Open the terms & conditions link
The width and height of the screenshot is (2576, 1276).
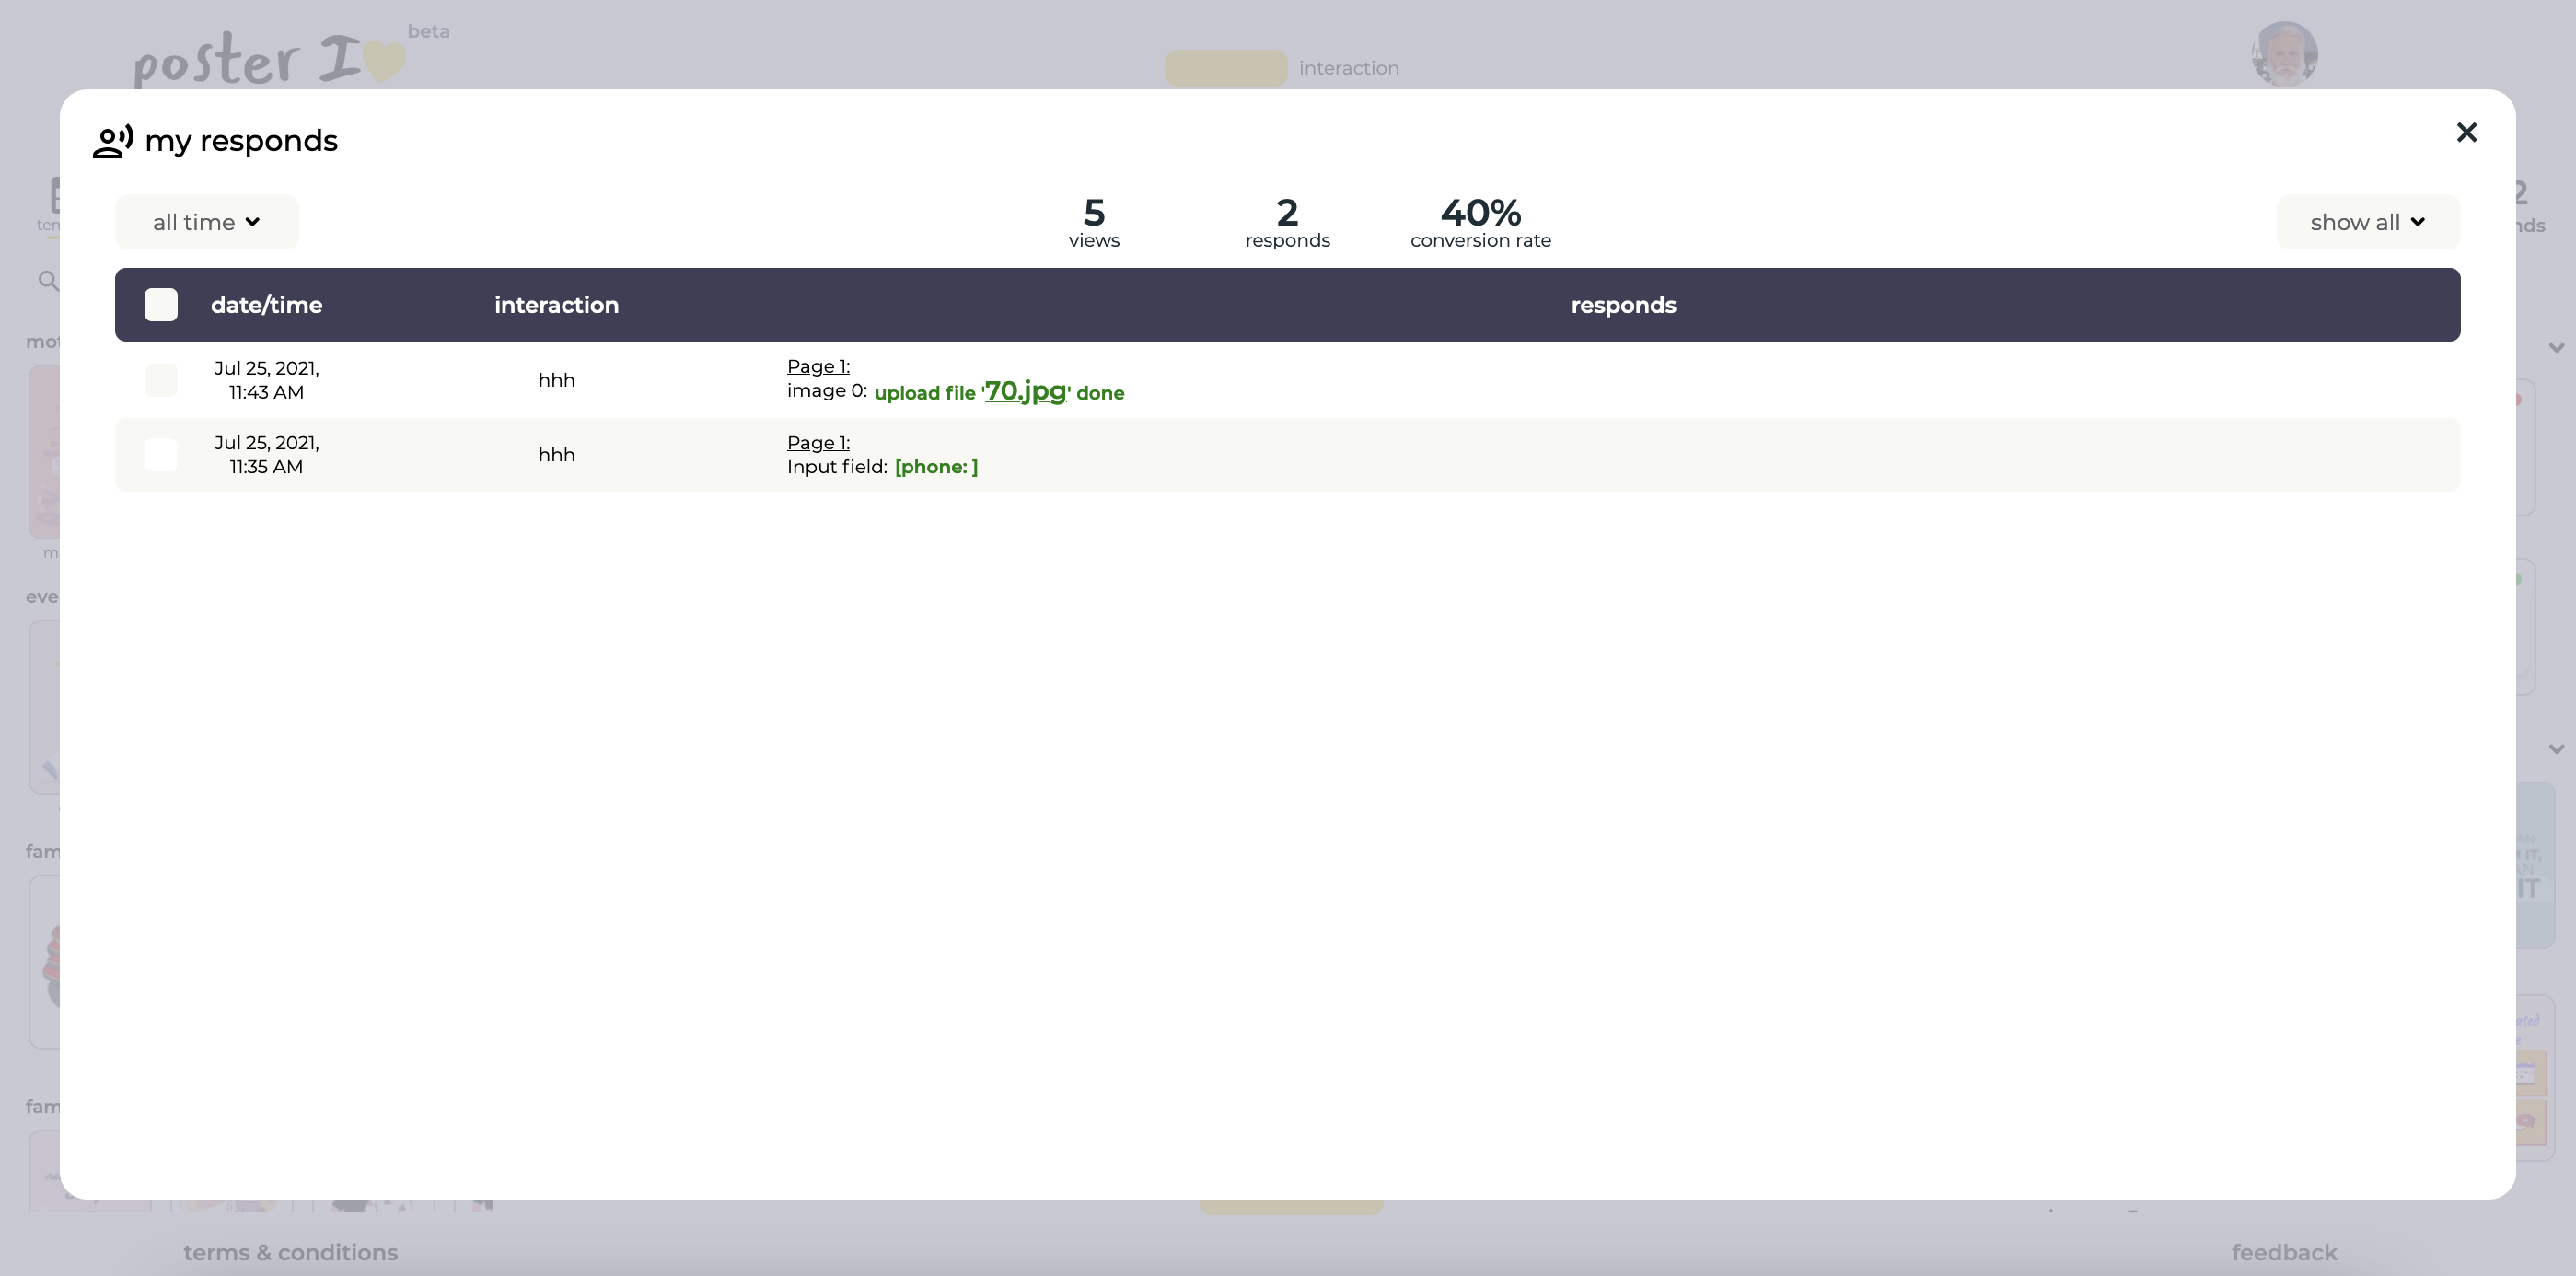[x=290, y=1252]
